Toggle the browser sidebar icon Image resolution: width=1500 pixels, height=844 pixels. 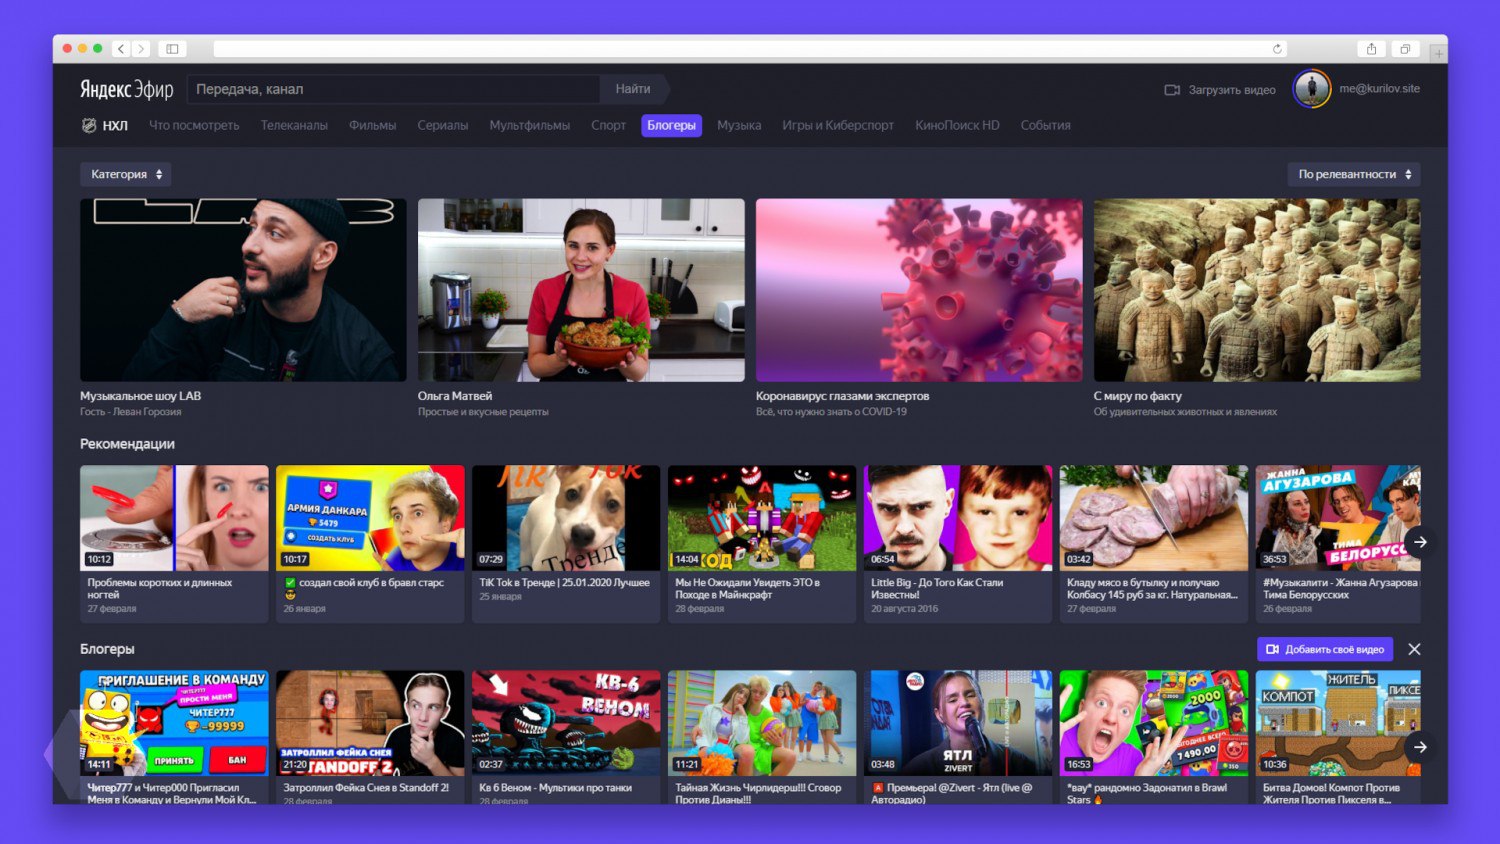tap(172, 48)
